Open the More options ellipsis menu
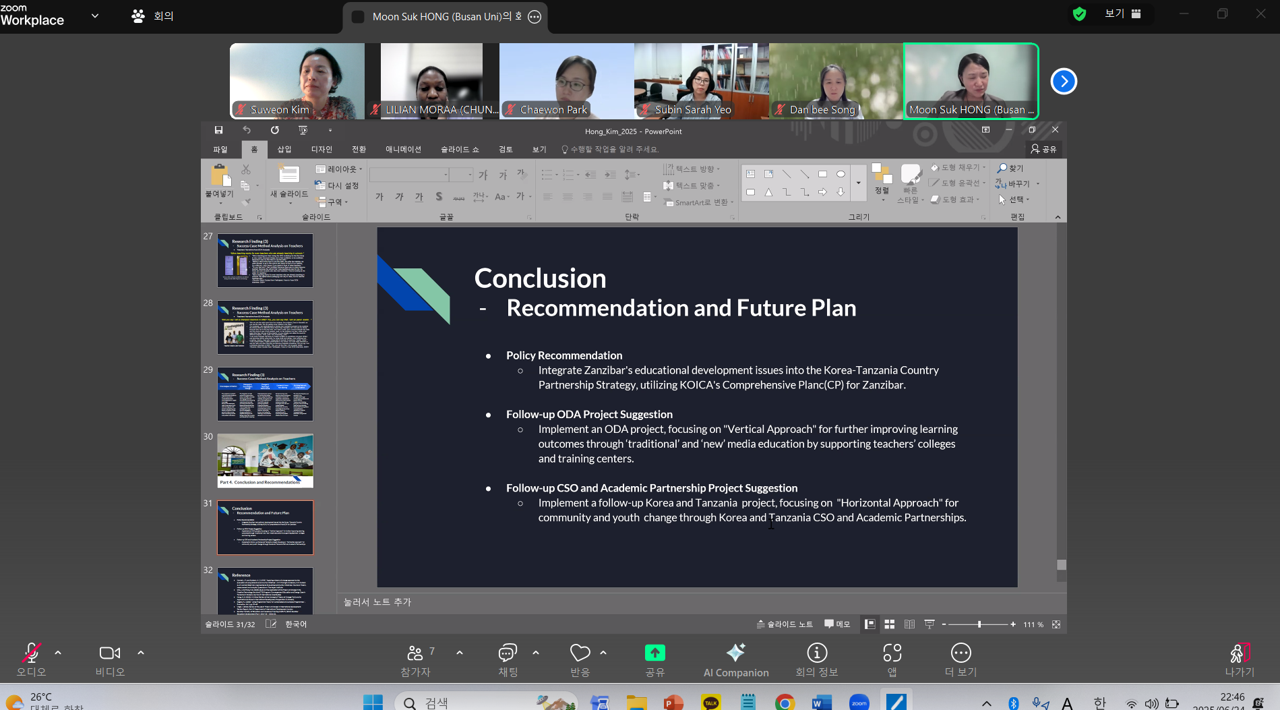Image resolution: width=1280 pixels, height=710 pixels. (961, 654)
